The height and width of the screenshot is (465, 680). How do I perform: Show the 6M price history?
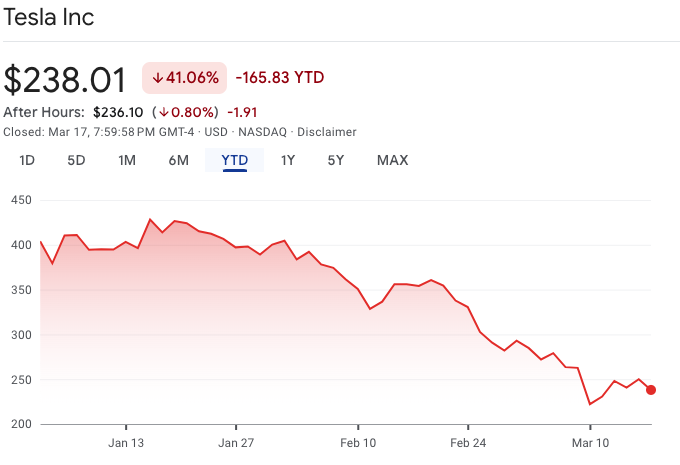[x=178, y=160]
